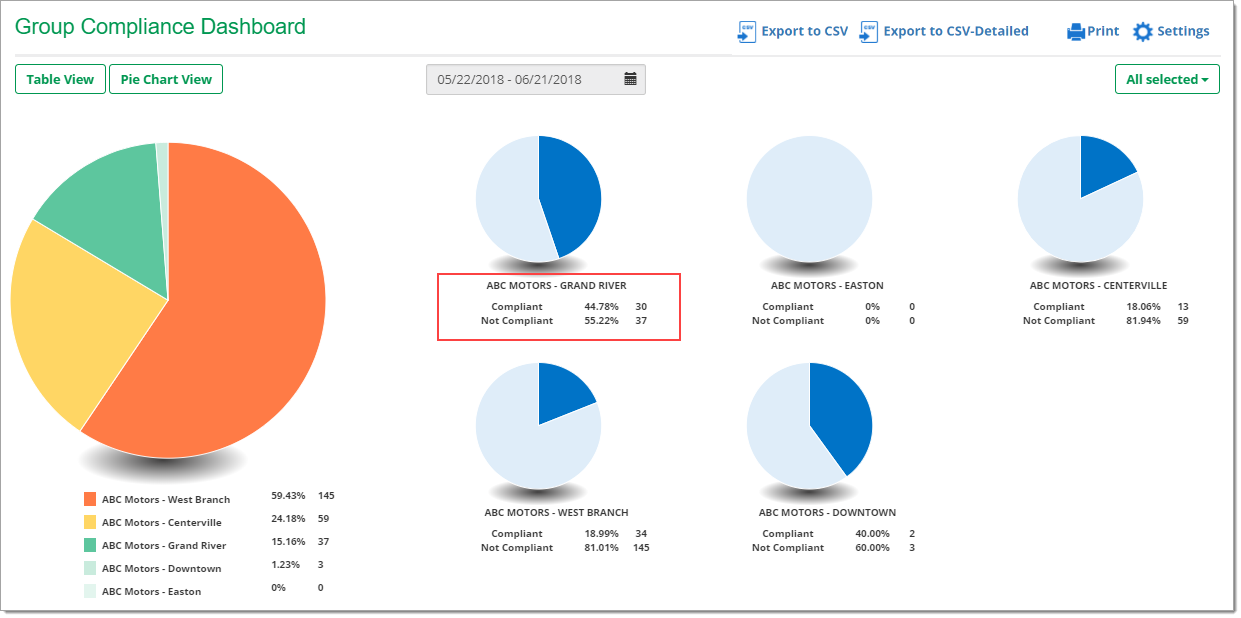Click the Settings link text

click(1184, 31)
